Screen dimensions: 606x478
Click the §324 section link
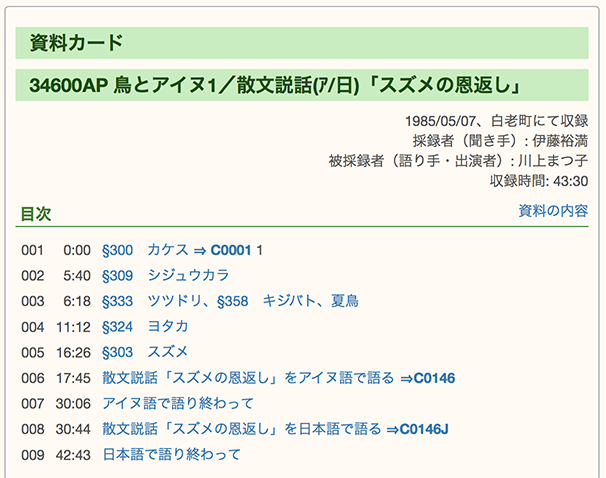117,326
